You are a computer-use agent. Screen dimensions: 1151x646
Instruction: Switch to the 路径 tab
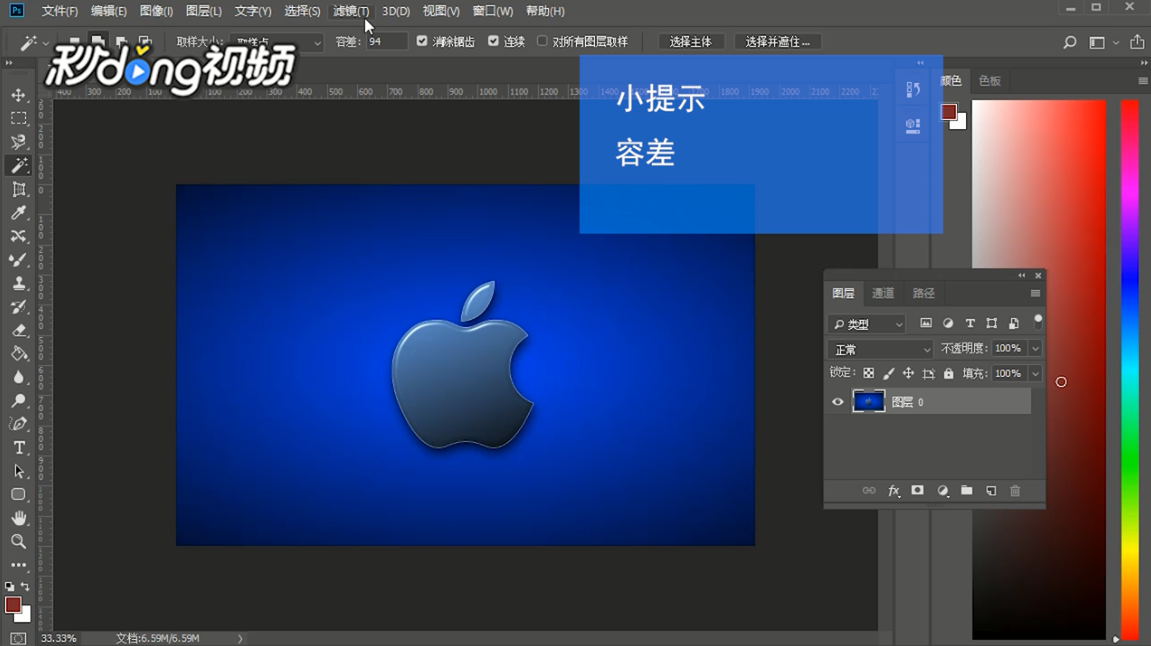tap(923, 293)
